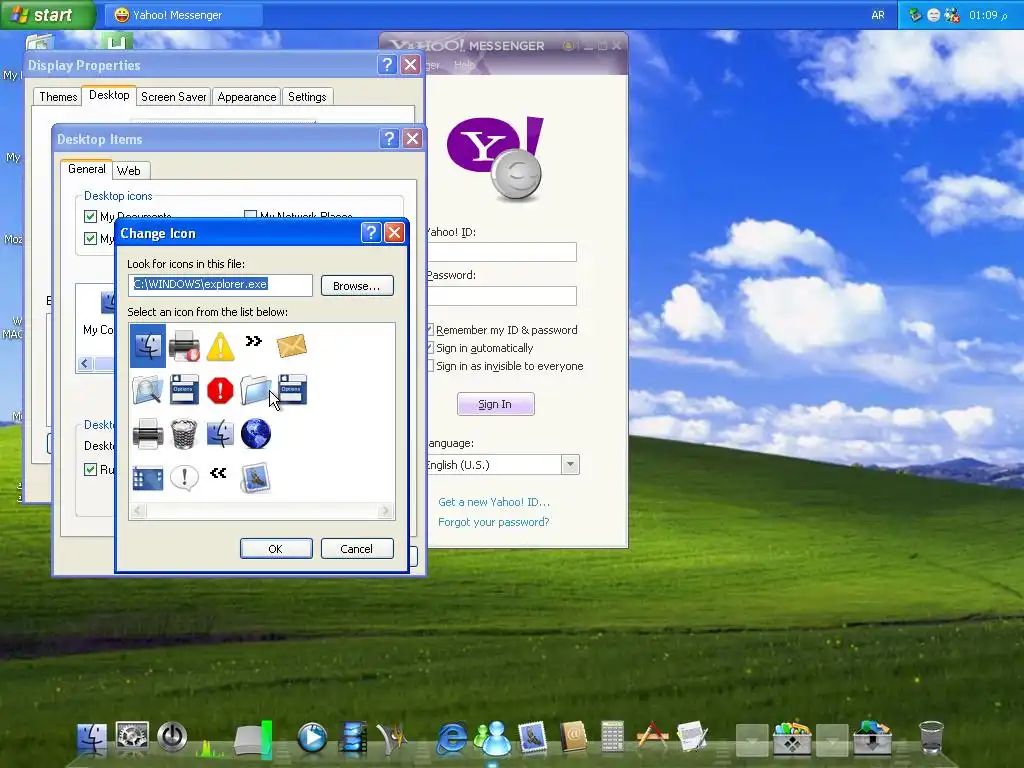Open the film strip movie dock icon
Image resolution: width=1024 pixels, height=768 pixels.
pos(353,738)
